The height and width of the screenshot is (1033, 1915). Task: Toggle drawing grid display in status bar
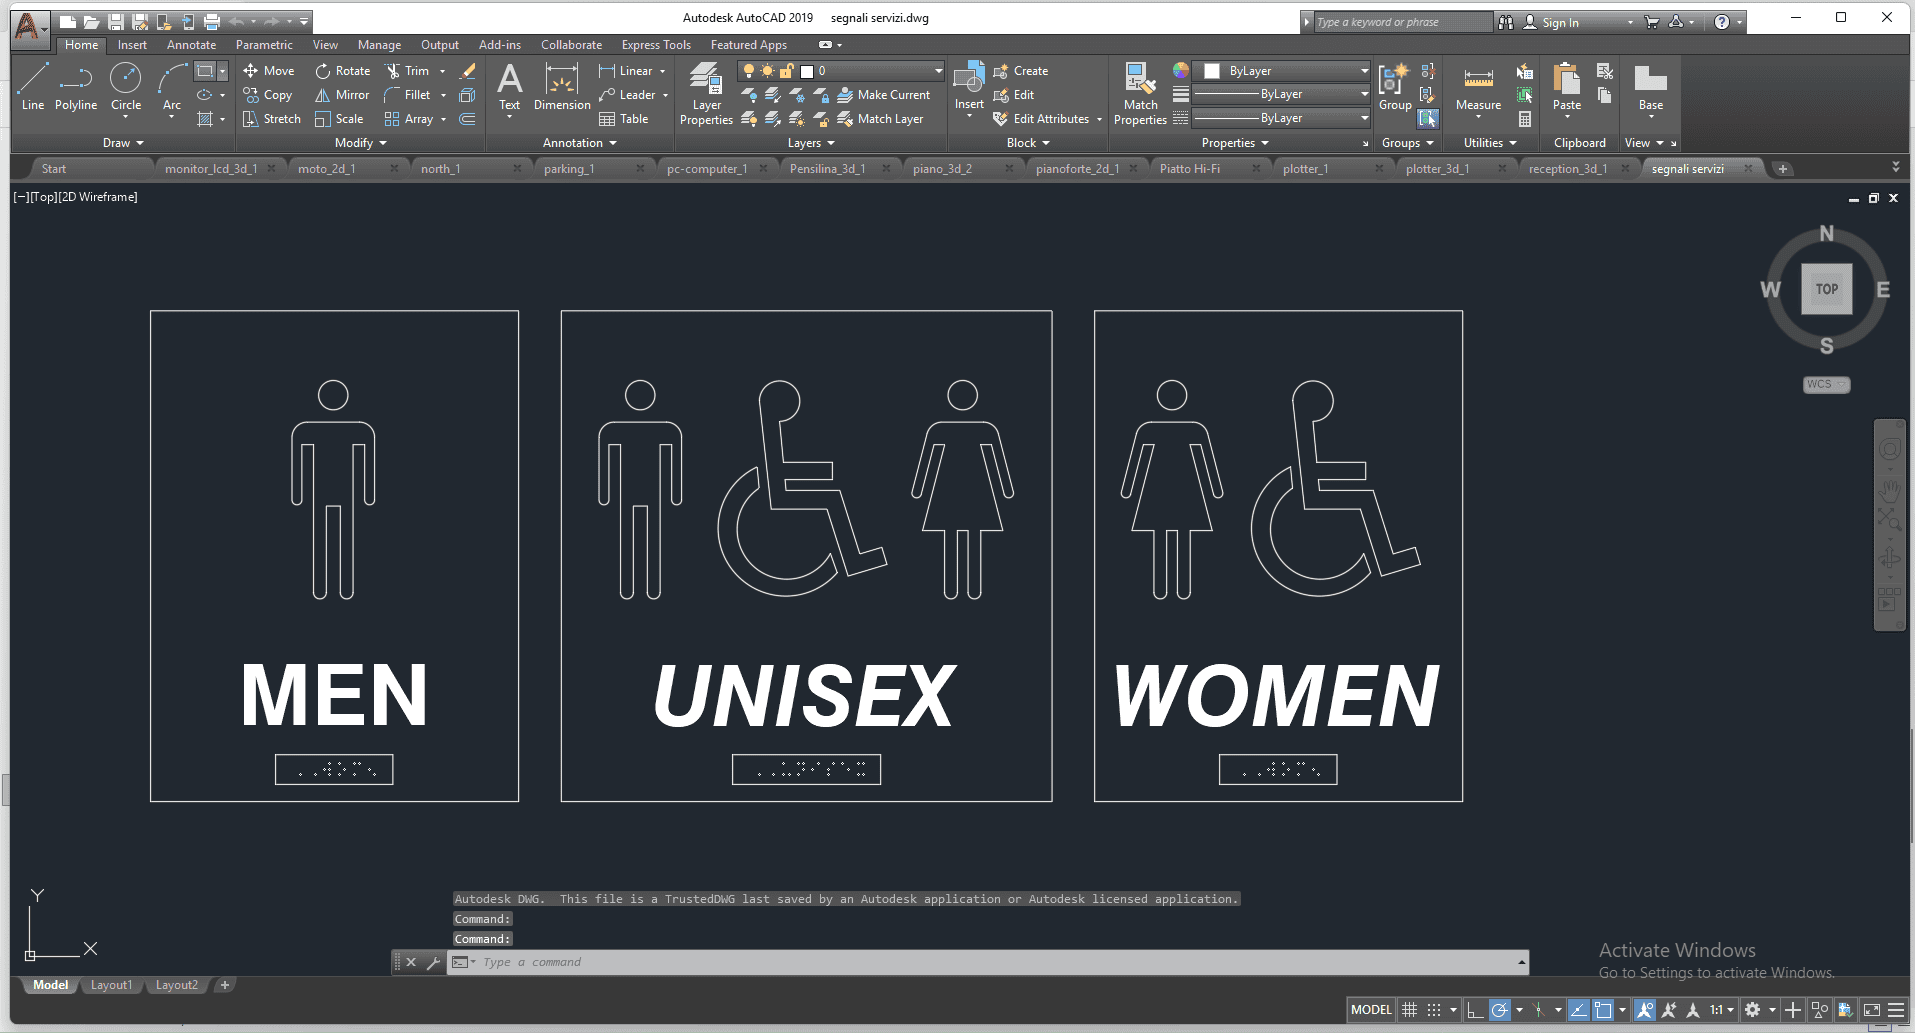point(1410,1010)
